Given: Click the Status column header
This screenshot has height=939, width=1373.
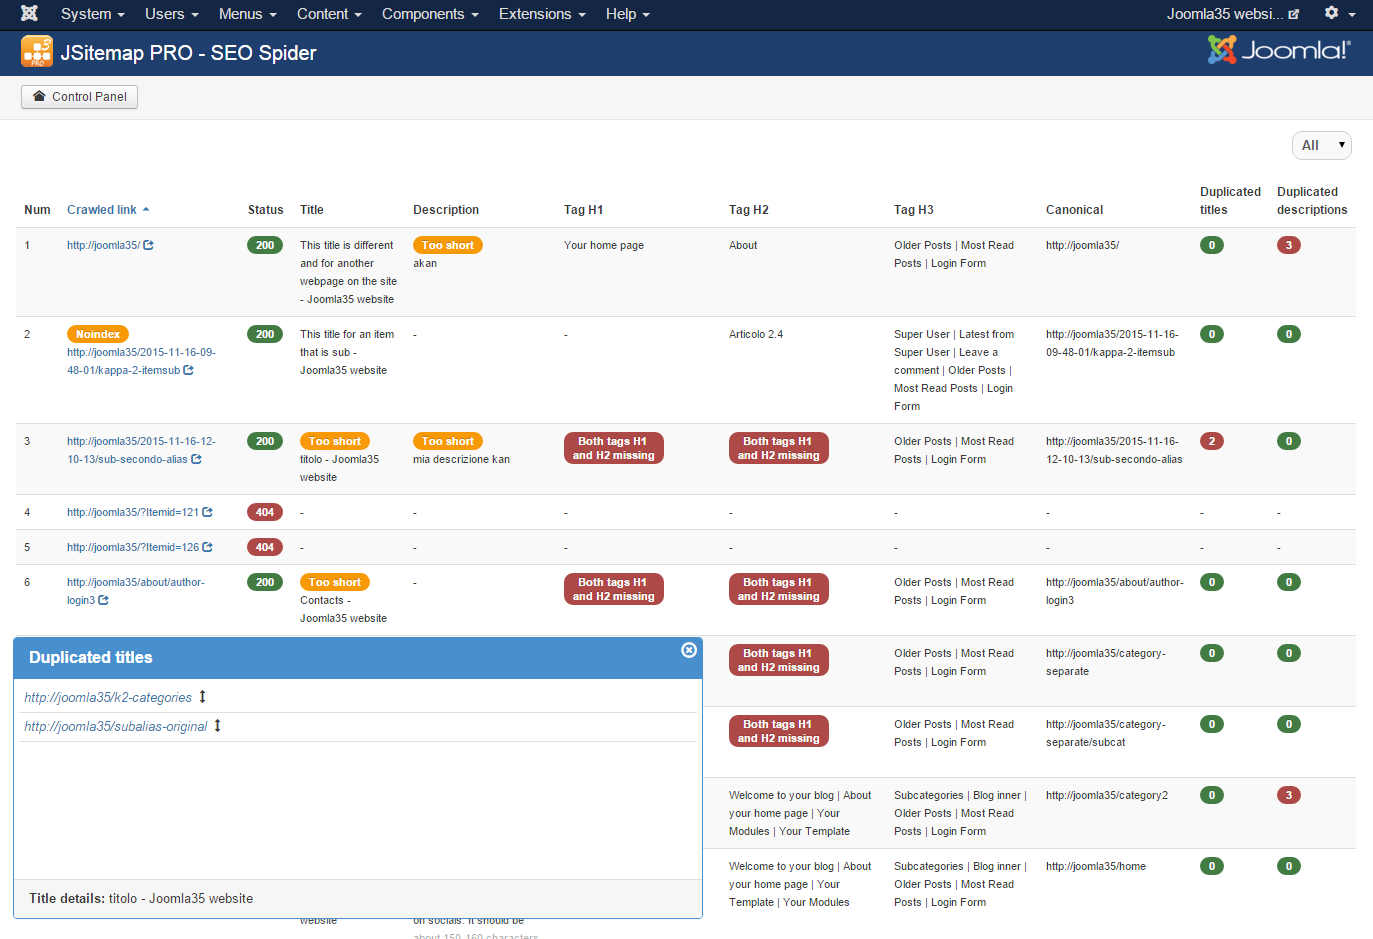Looking at the screenshot, I should click(266, 210).
